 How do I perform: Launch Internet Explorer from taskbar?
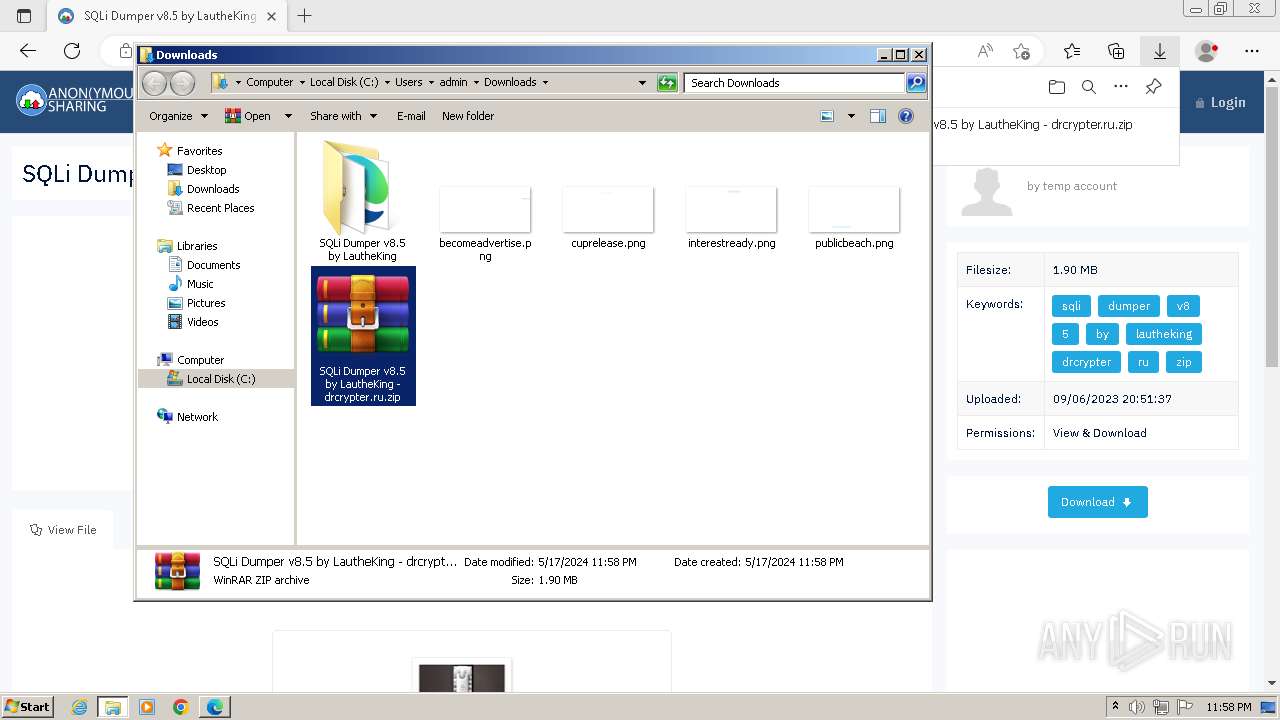[x=80, y=707]
